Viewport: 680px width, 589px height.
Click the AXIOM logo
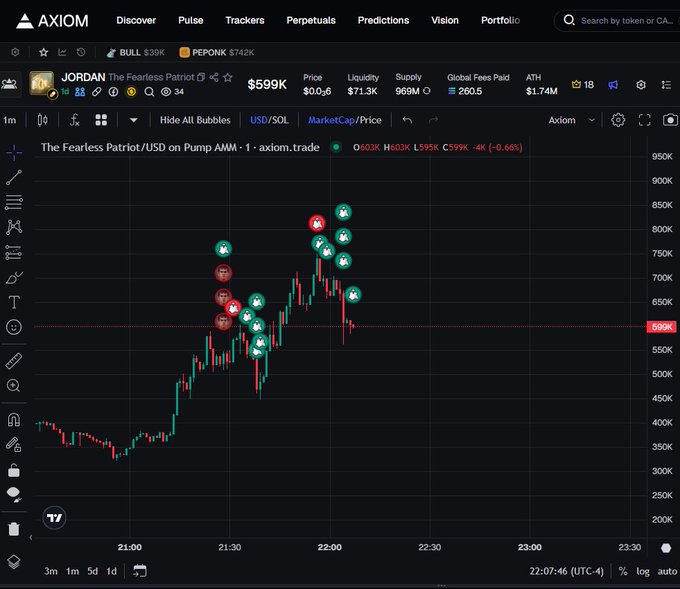(x=52, y=20)
